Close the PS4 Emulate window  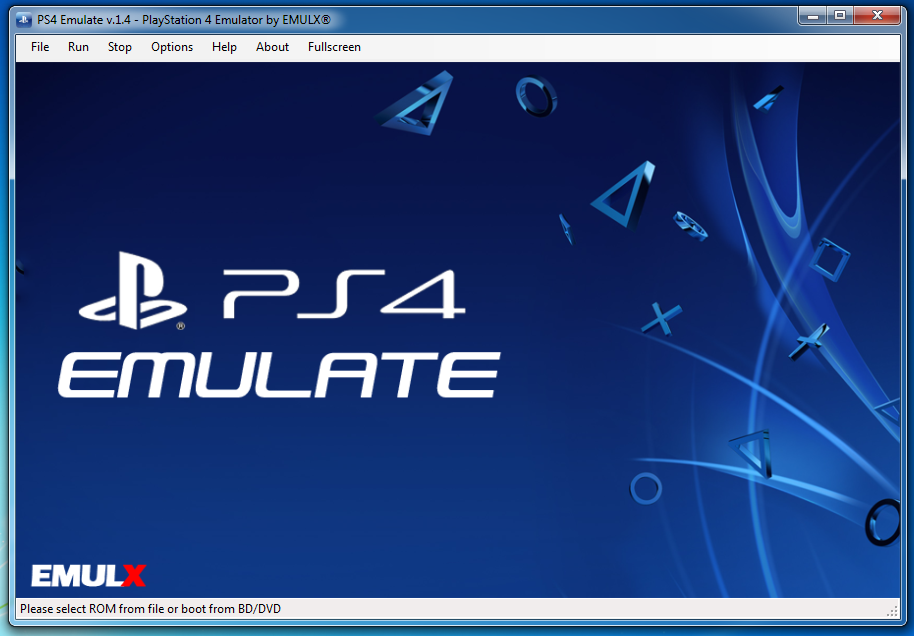(877, 16)
